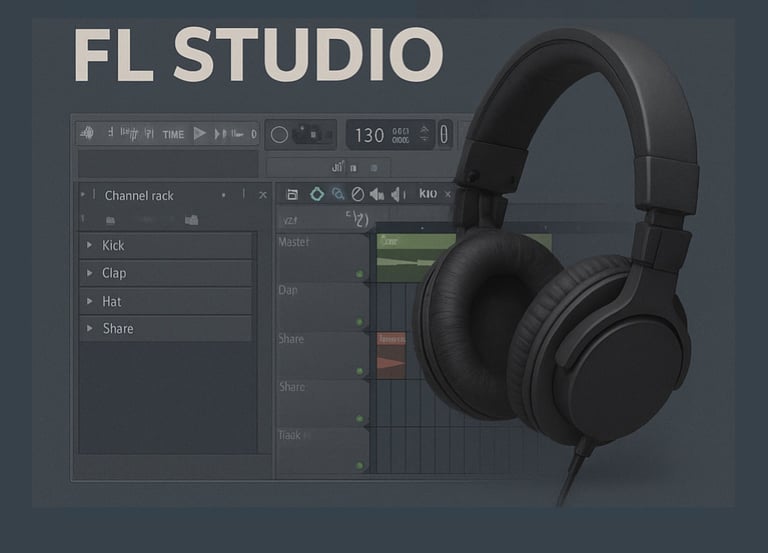The width and height of the screenshot is (768, 553).
Task: Select the Share channel name in the rack
Action: pyautogui.click(x=118, y=329)
